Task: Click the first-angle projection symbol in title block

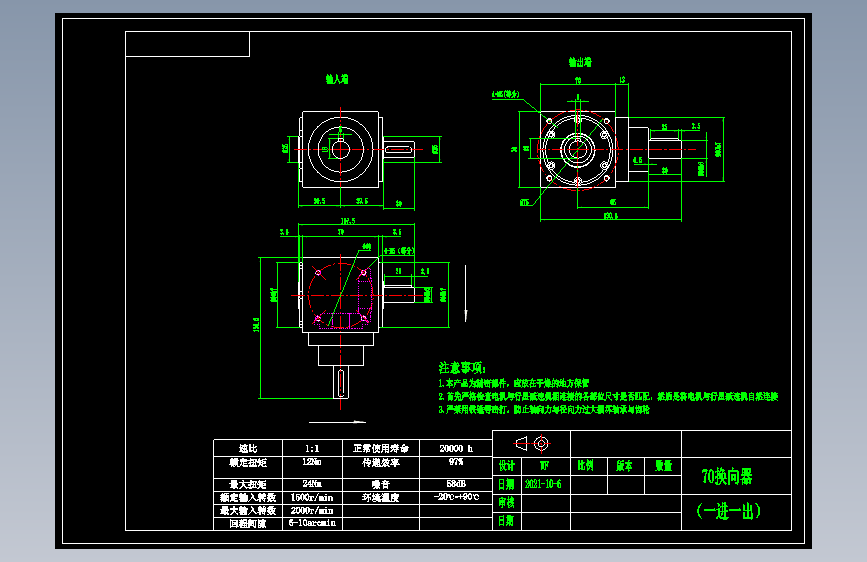Action: click(532, 443)
